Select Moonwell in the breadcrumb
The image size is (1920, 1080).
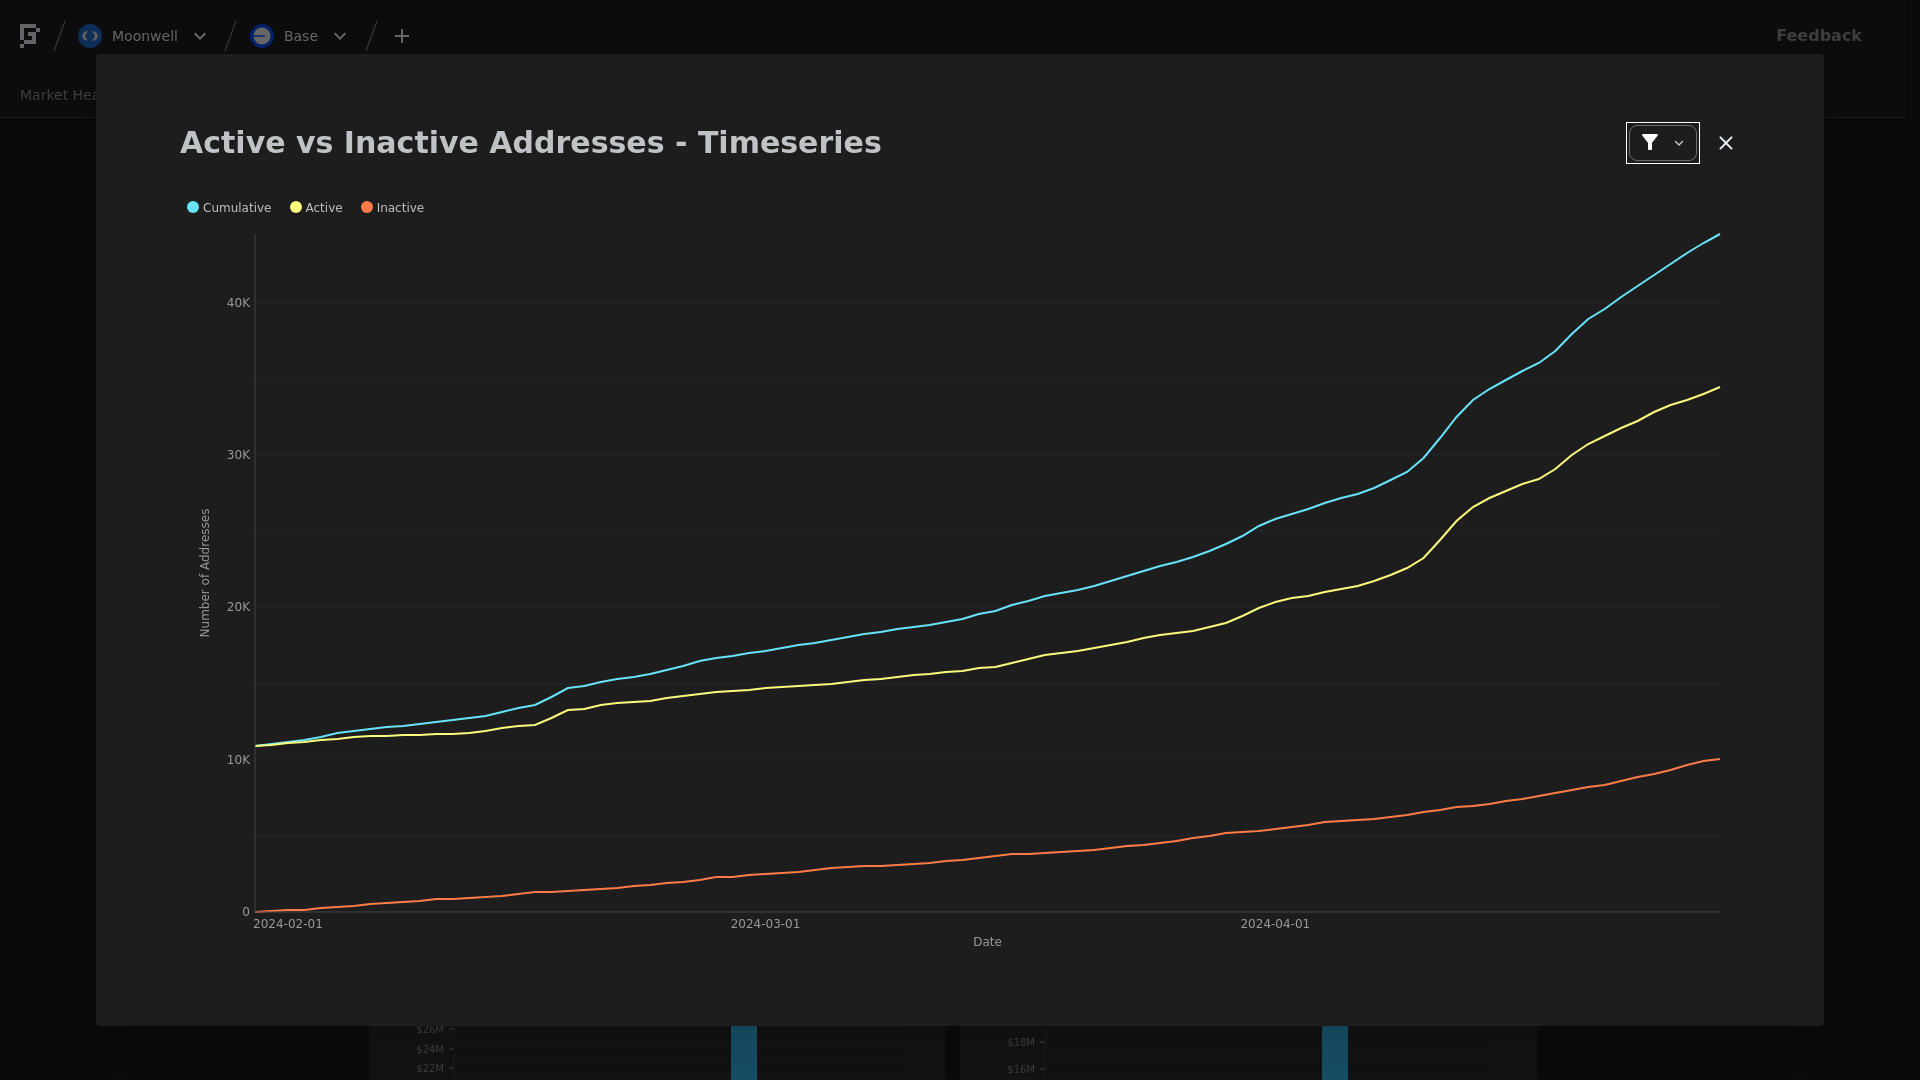click(x=145, y=36)
